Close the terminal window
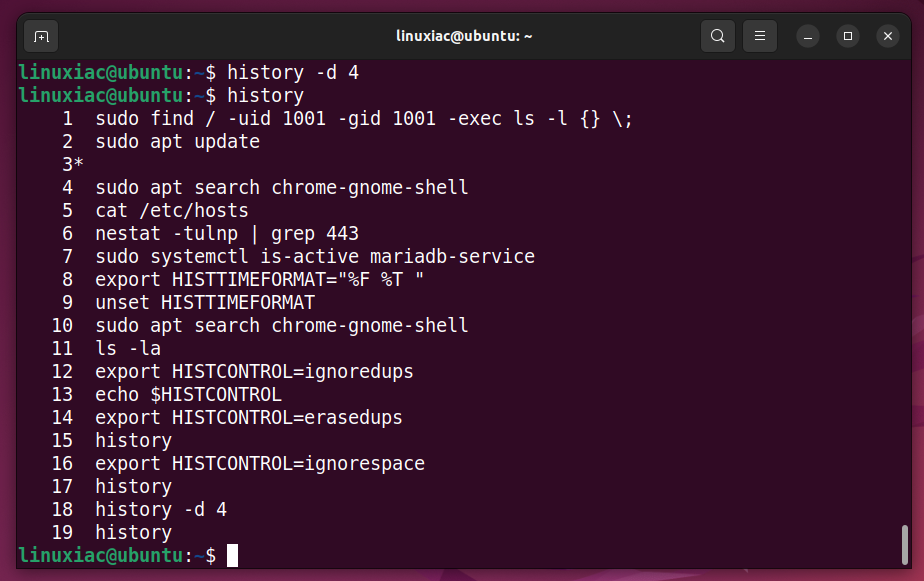The height and width of the screenshot is (581, 924). [888, 37]
